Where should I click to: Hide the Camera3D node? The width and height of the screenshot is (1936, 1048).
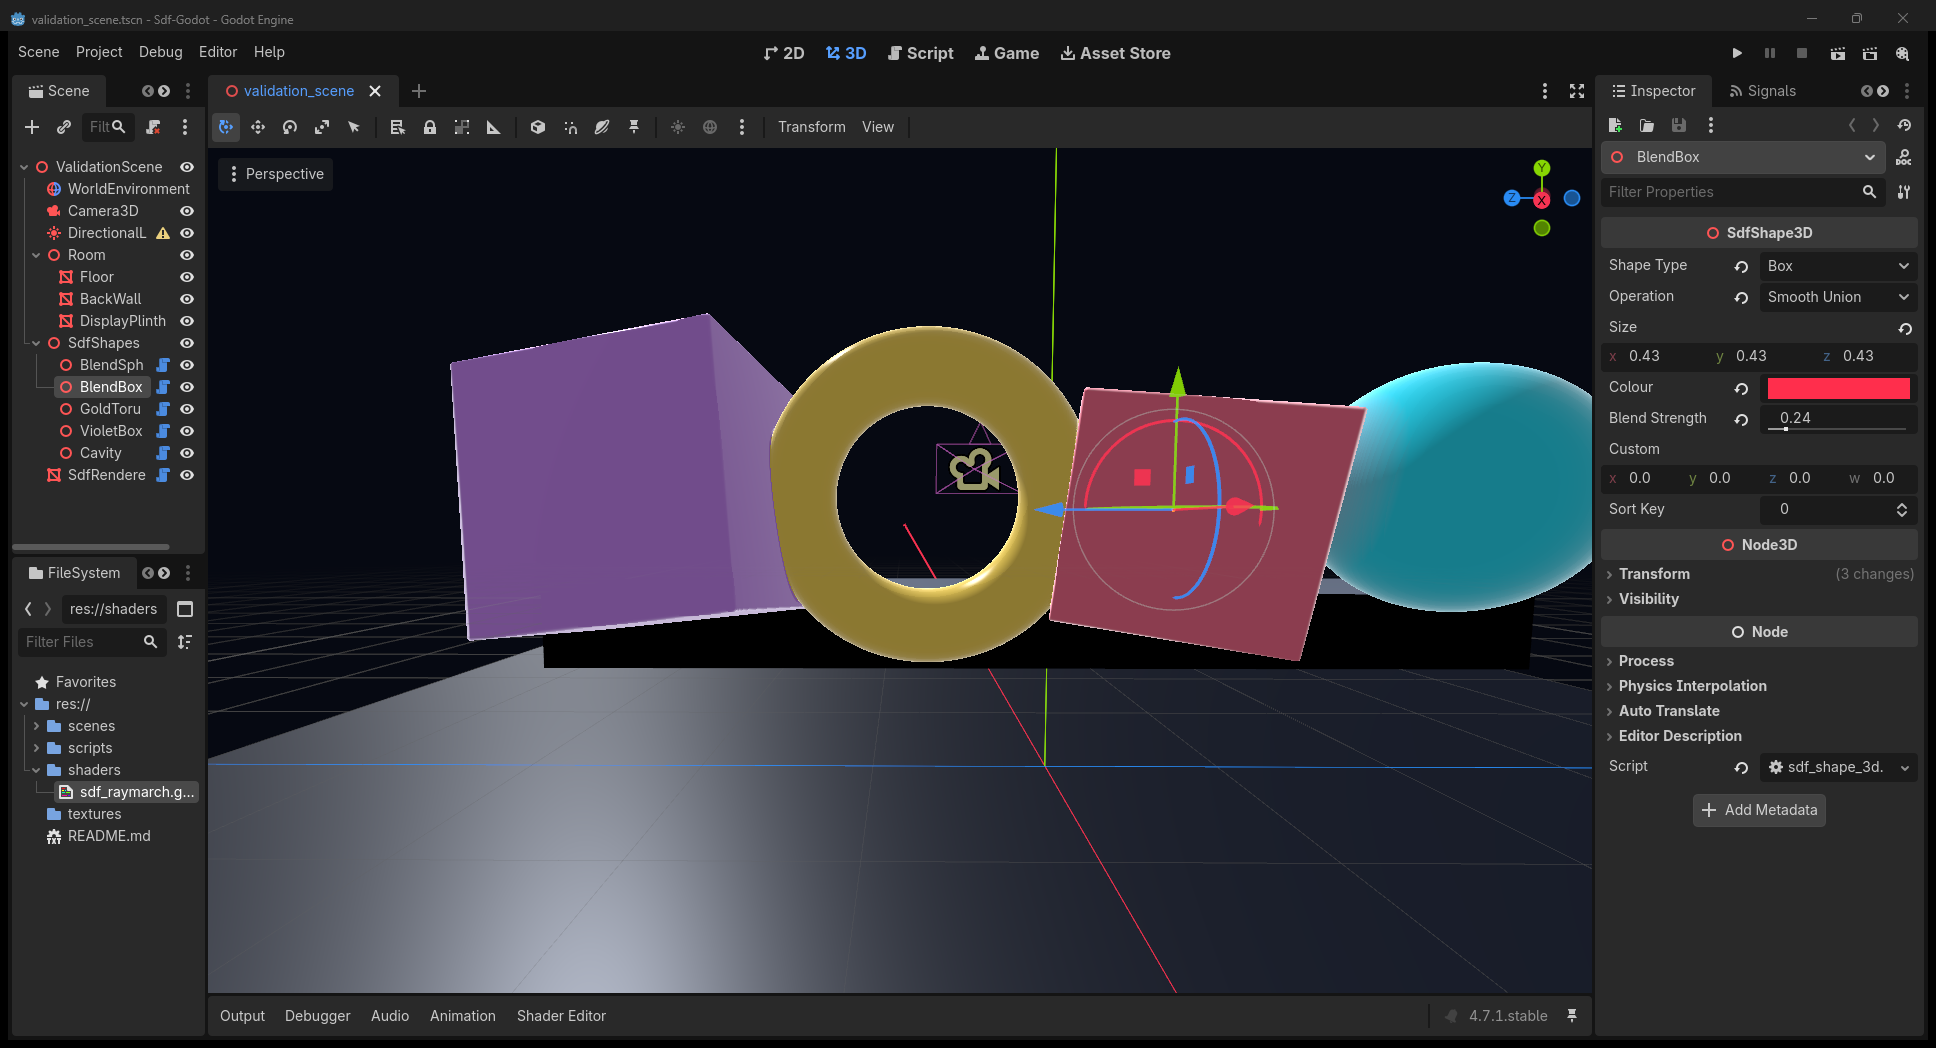(187, 211)
